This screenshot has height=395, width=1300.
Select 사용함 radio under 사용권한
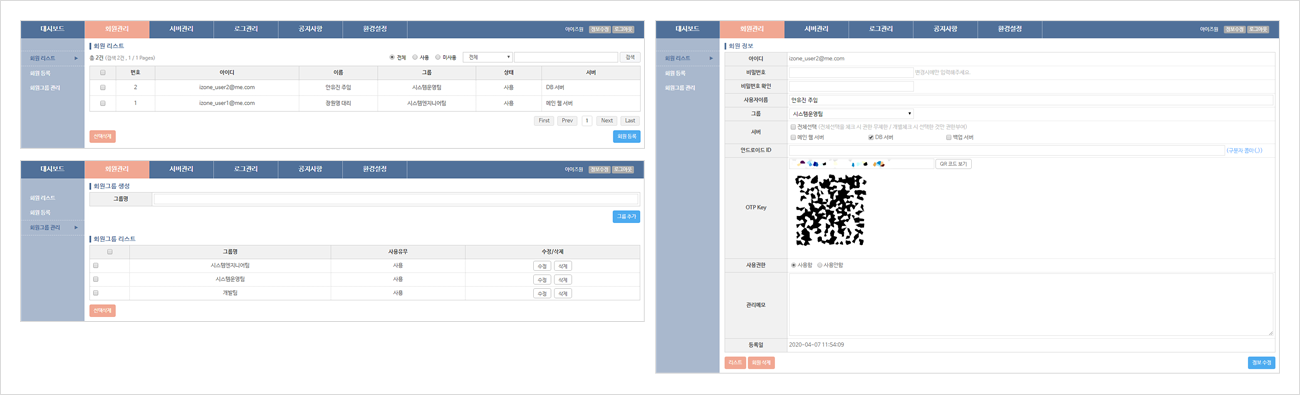(x=794, y=265)
